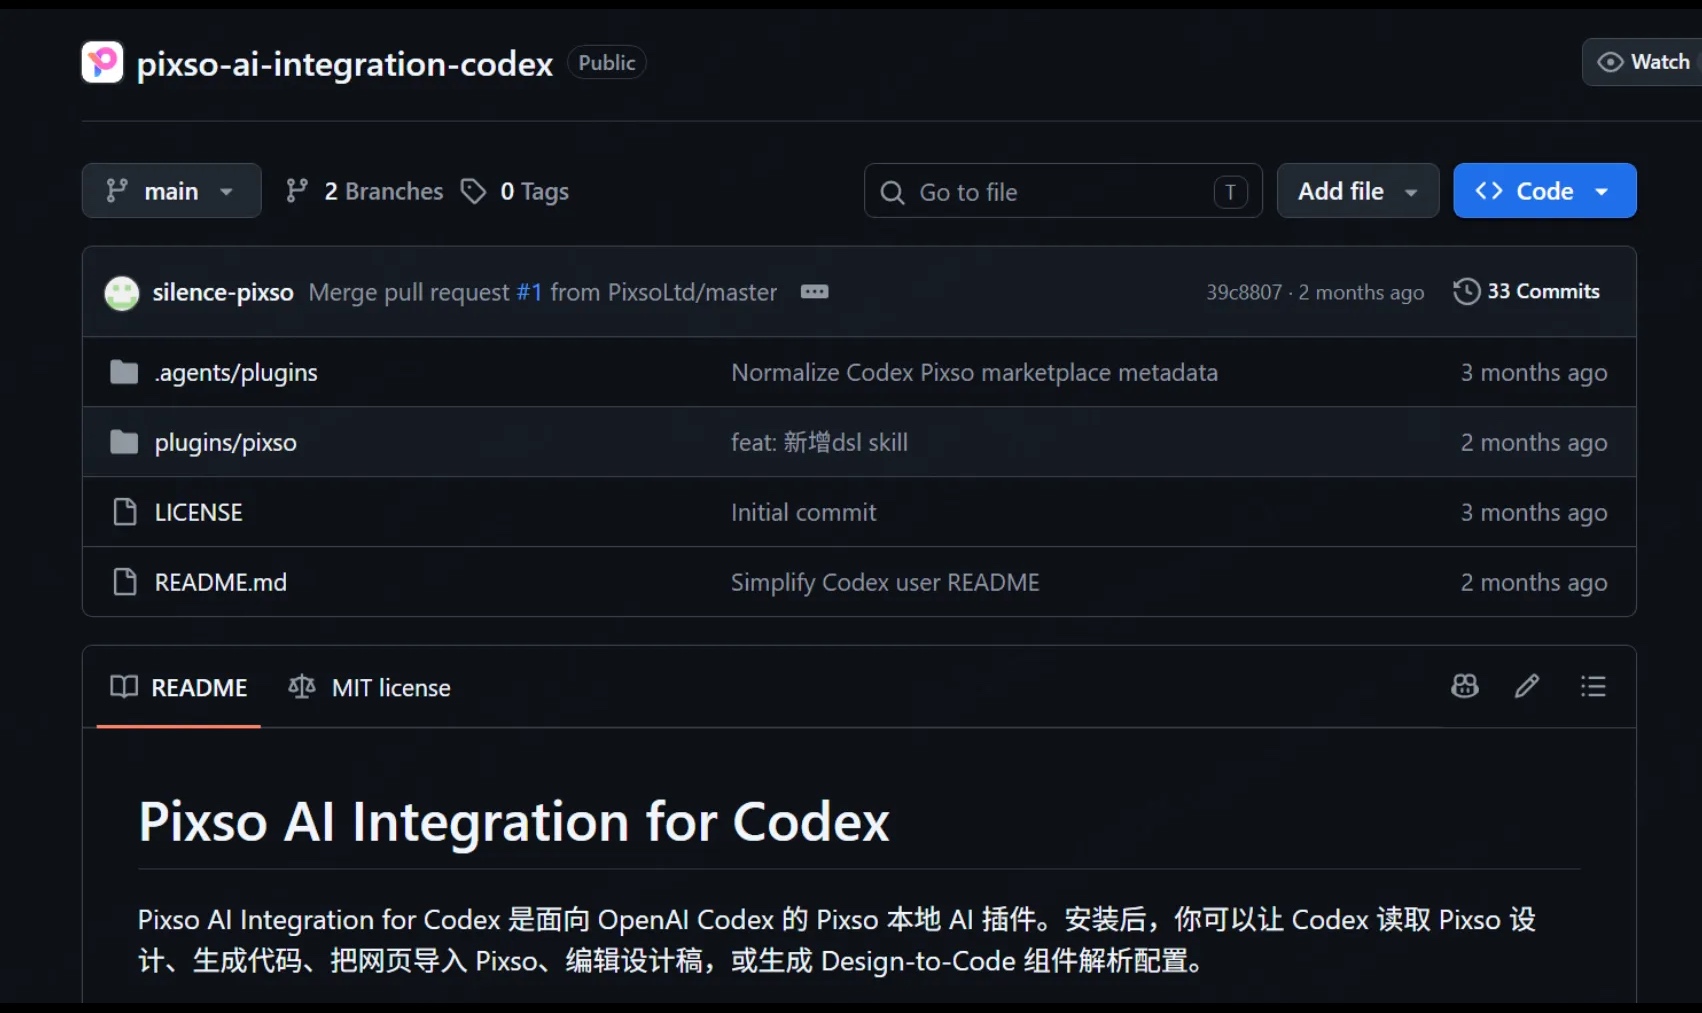Open the Initial commit message link
Screen dimensions: 1702x1013
click(804, 512)
